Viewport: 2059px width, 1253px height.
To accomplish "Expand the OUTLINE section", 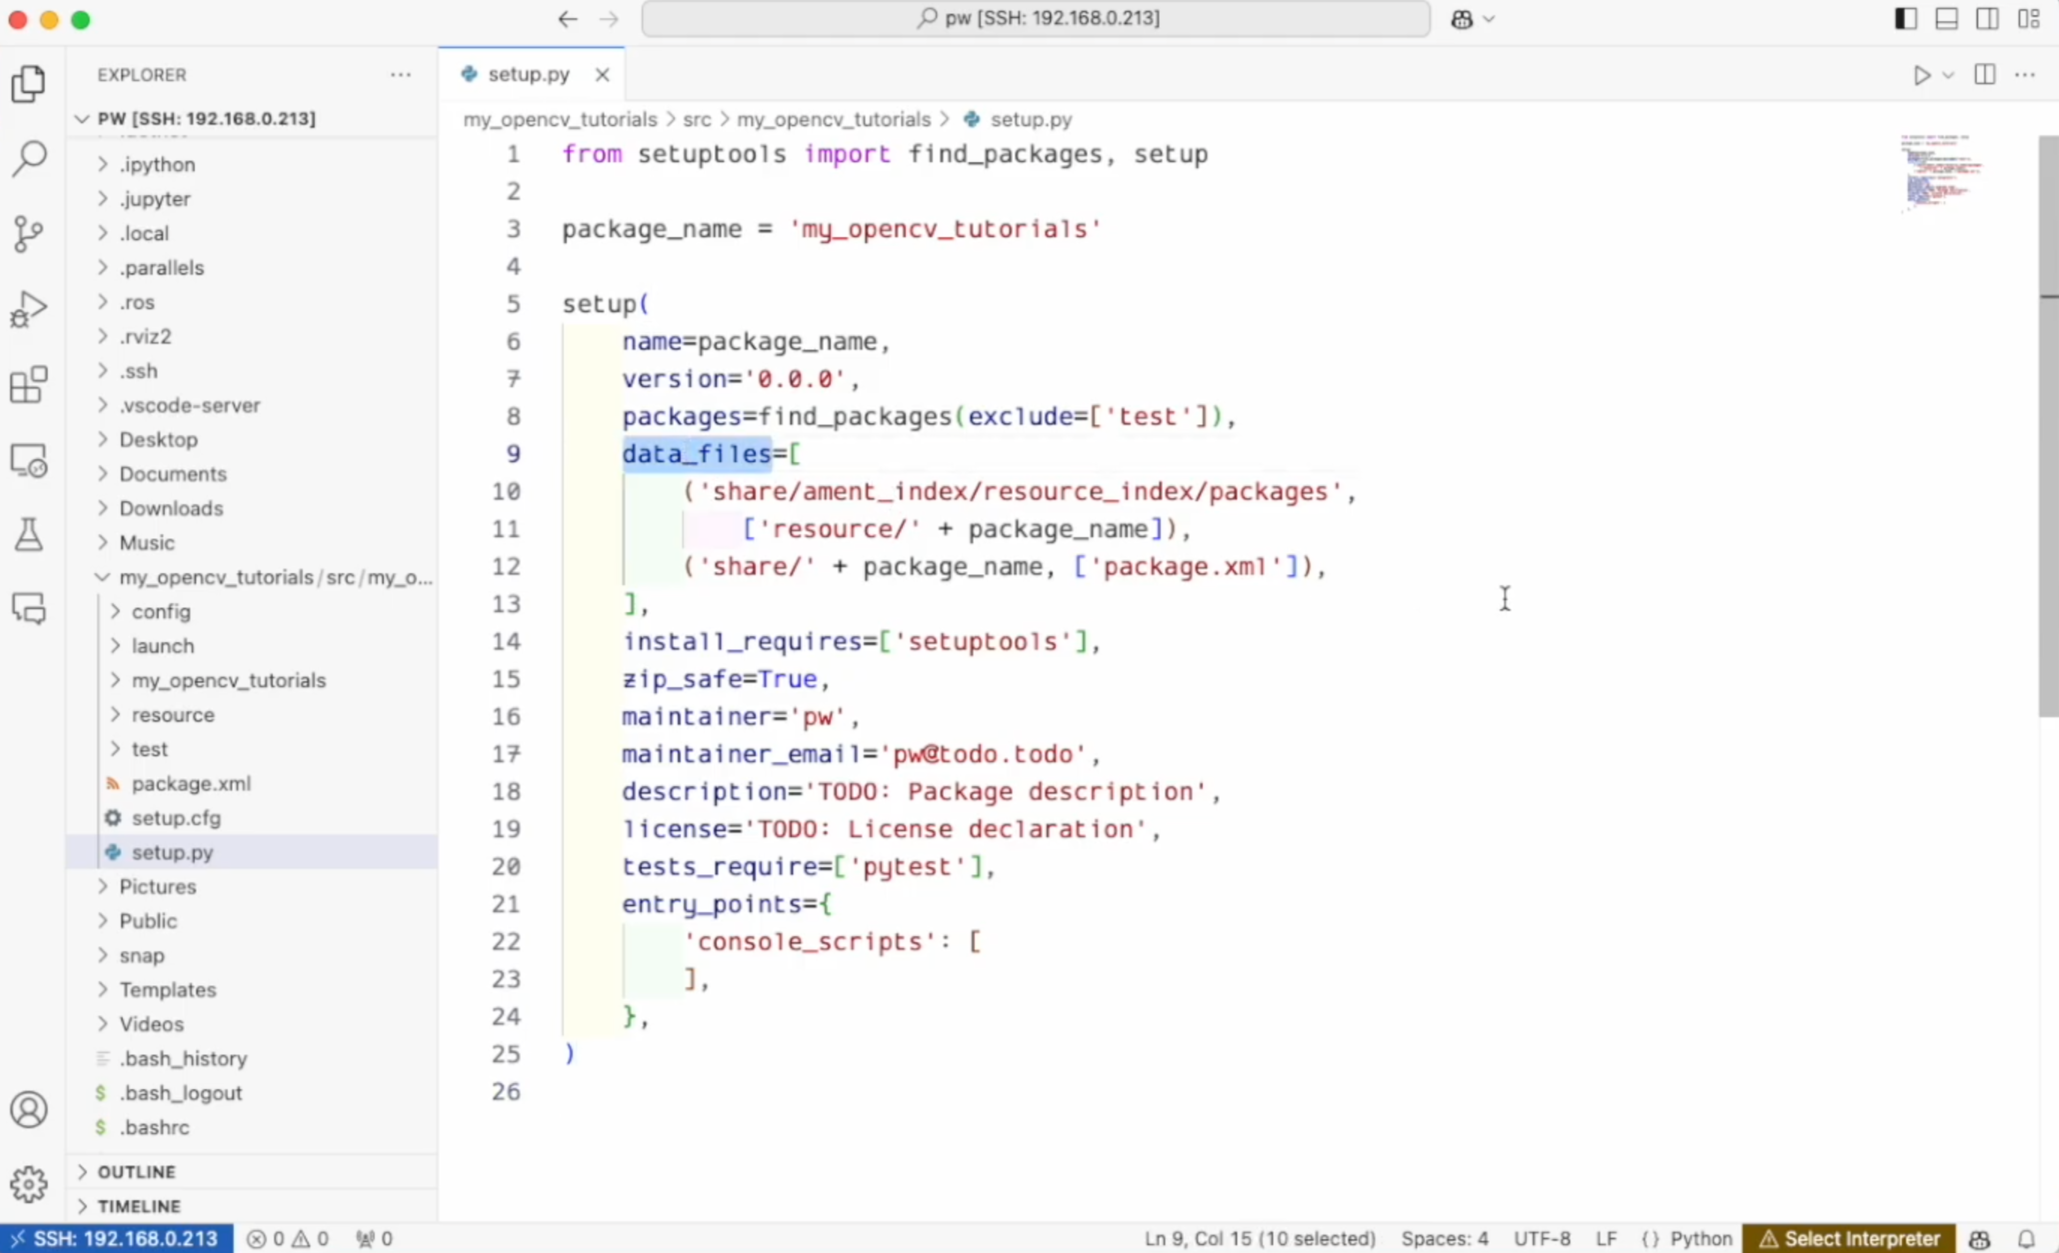I will [136, 1171].
